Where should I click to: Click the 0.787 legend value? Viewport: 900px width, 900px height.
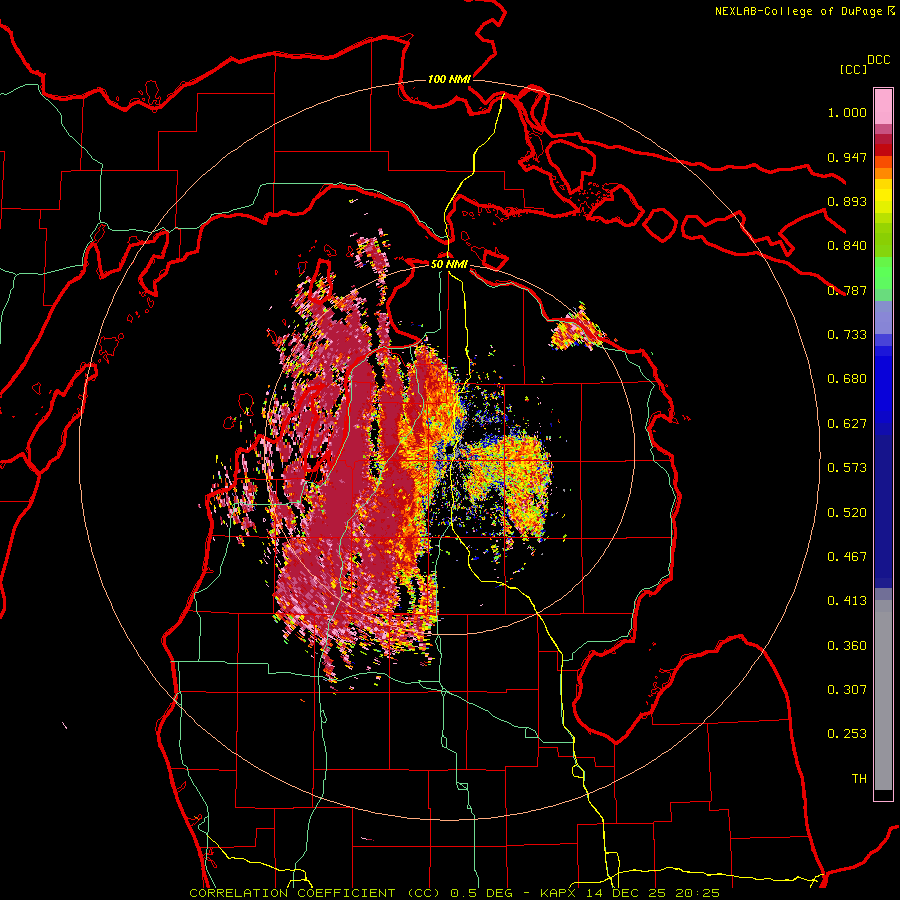(847, 290)
